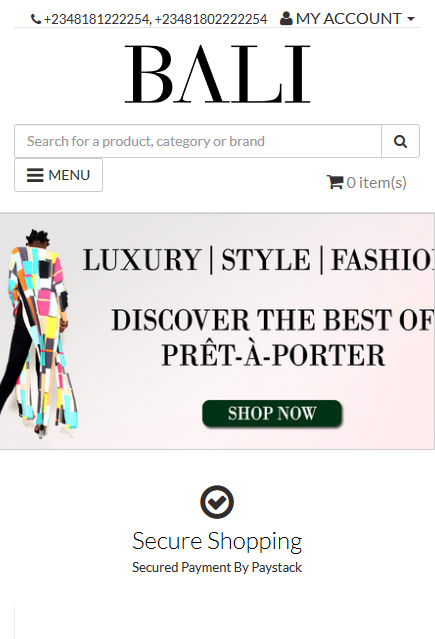Click the phone handset icon

(36, 19)
